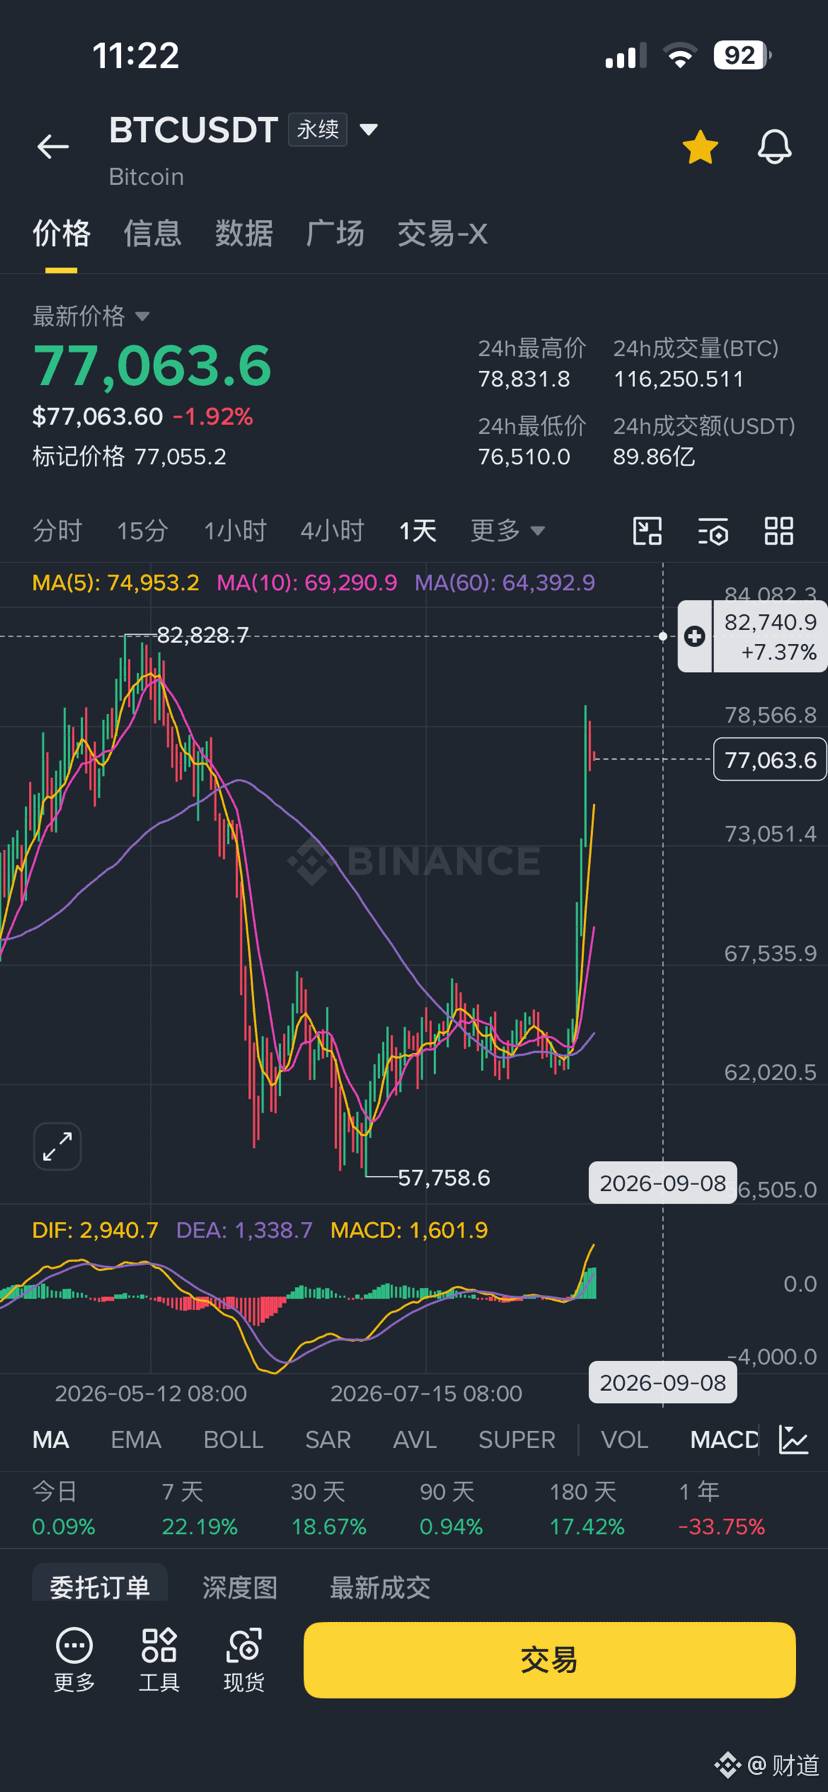Open the multi-chart grid layout icon
The image size is (828, 1792).
click(x=779, y=531)
